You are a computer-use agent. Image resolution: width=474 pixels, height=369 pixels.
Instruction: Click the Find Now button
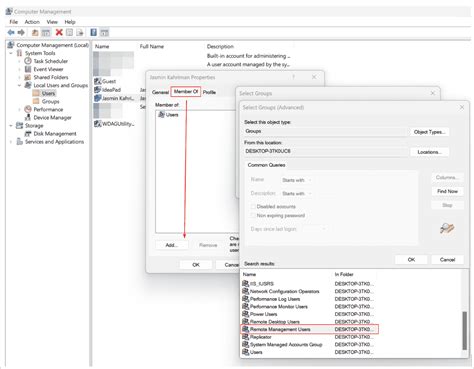click(x=447, y=191)
